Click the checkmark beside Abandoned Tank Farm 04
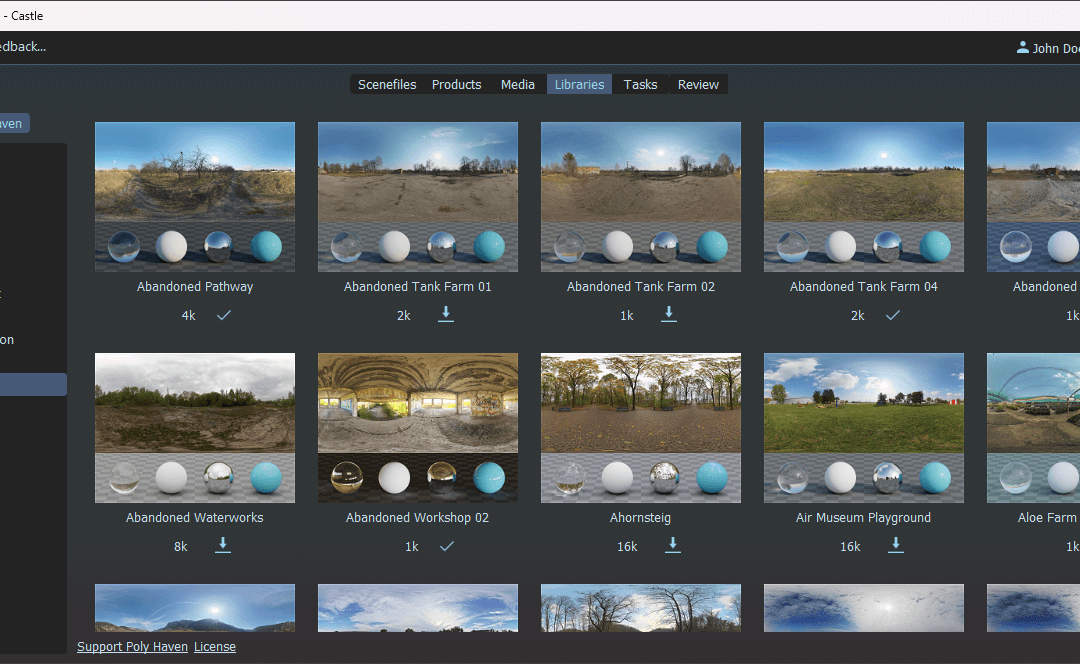 [892, 315]
